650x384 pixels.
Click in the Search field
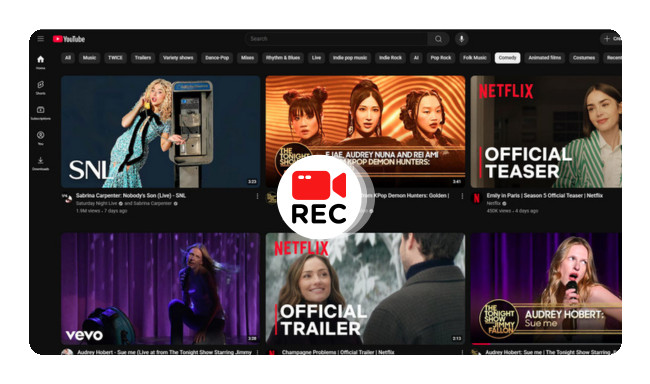tap(336, 39)
